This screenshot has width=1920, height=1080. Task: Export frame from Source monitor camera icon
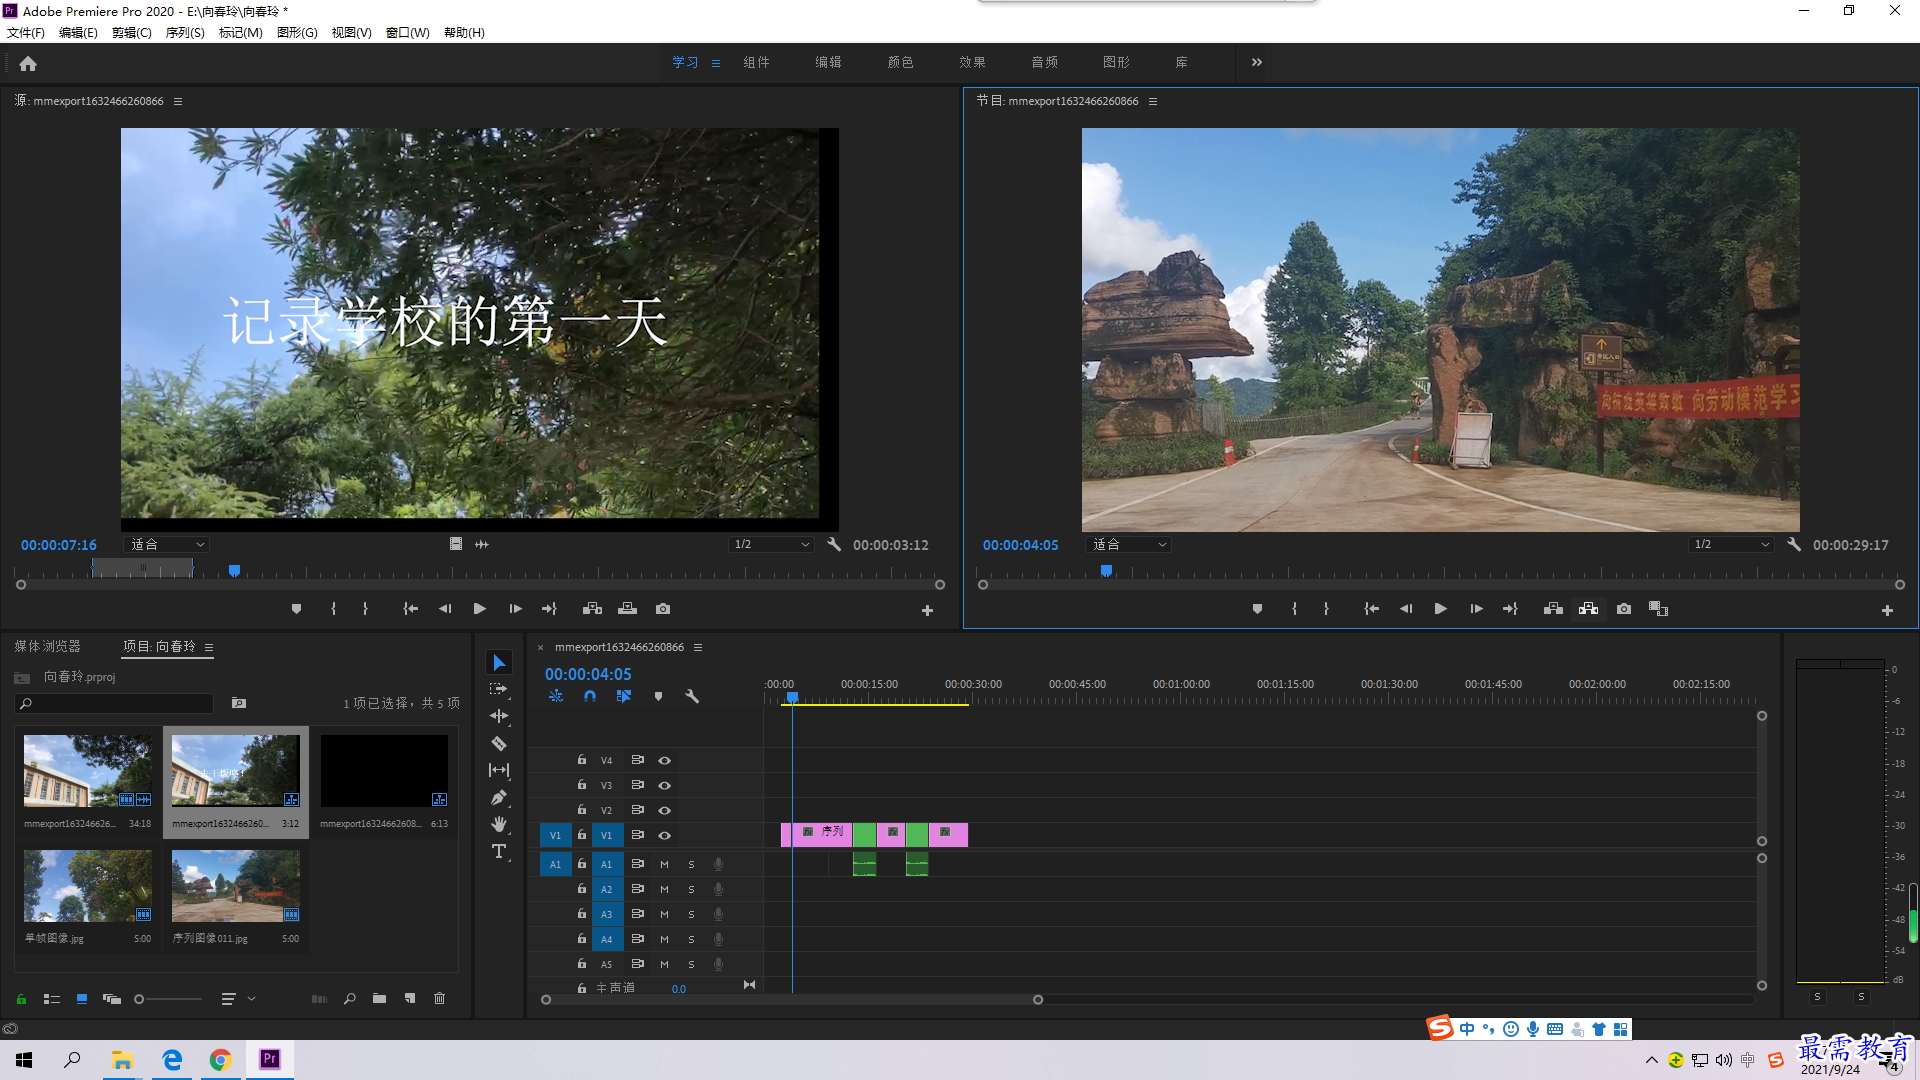click(x=663, y=609)
